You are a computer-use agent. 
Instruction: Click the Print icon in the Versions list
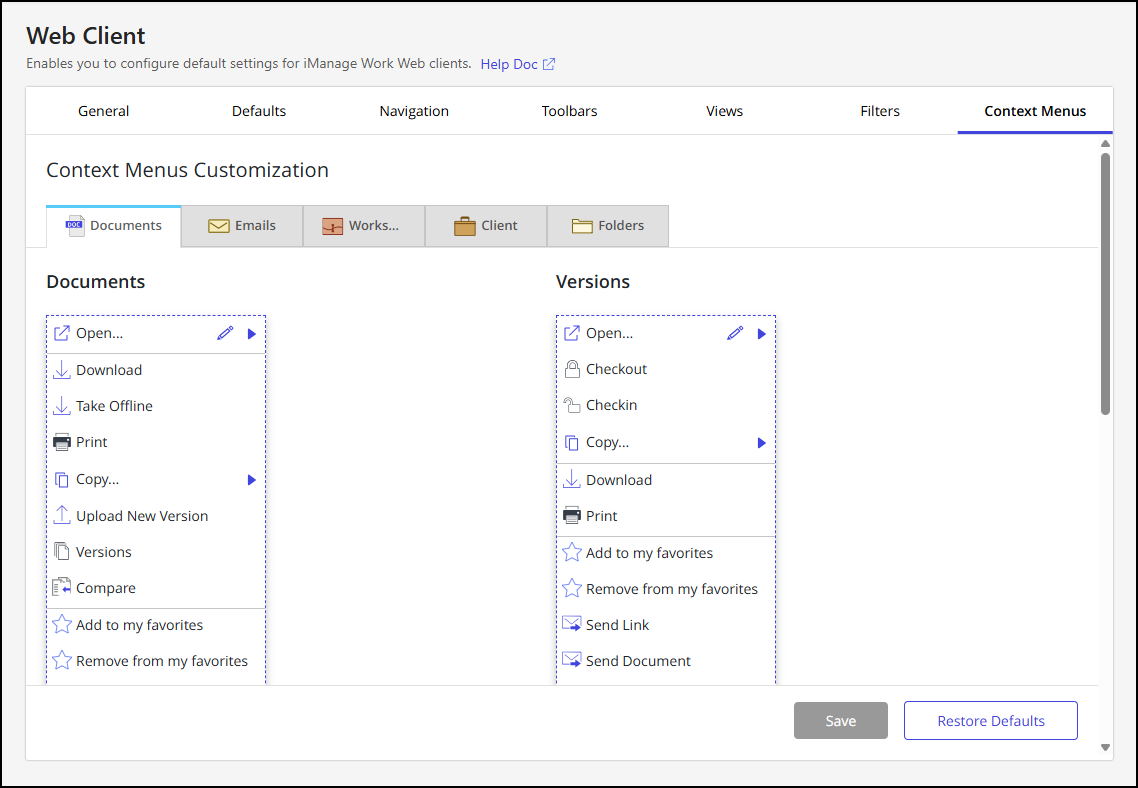click(x=572, y=515)
